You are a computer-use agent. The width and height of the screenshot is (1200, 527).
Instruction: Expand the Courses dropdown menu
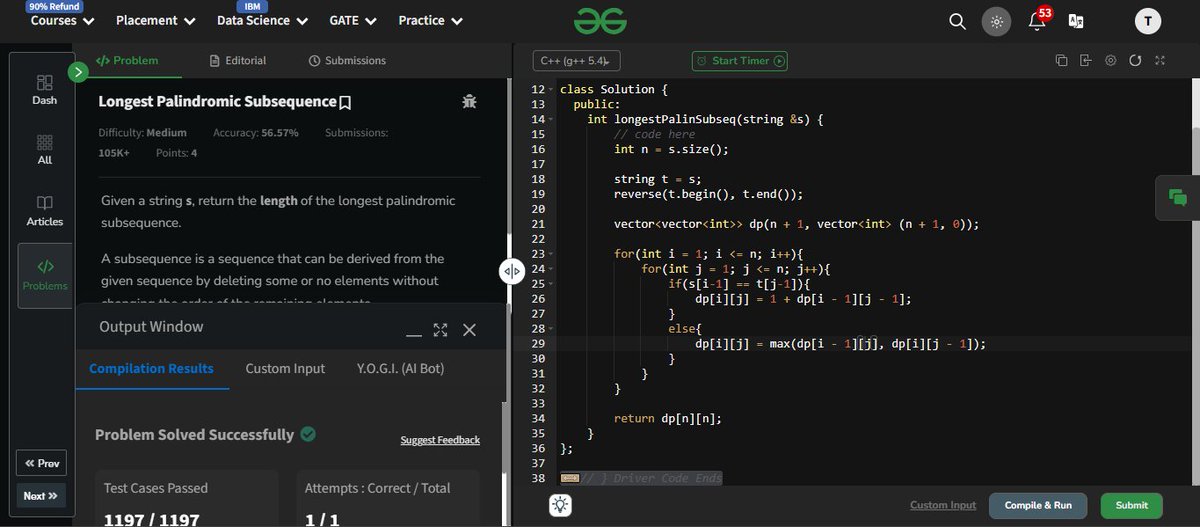(x=63, y=20)
